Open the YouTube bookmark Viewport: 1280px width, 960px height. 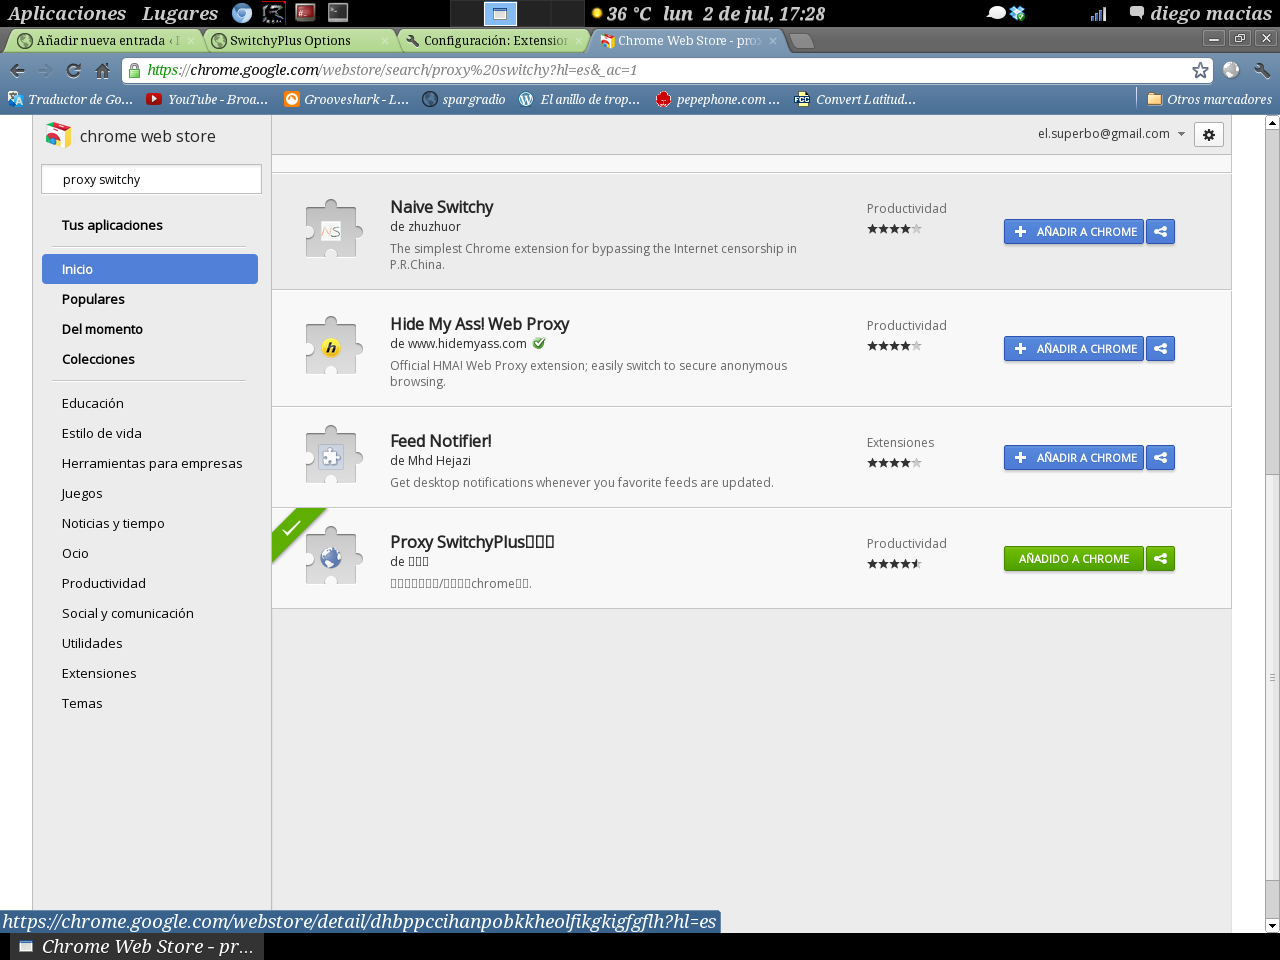(x=207, y=99)
